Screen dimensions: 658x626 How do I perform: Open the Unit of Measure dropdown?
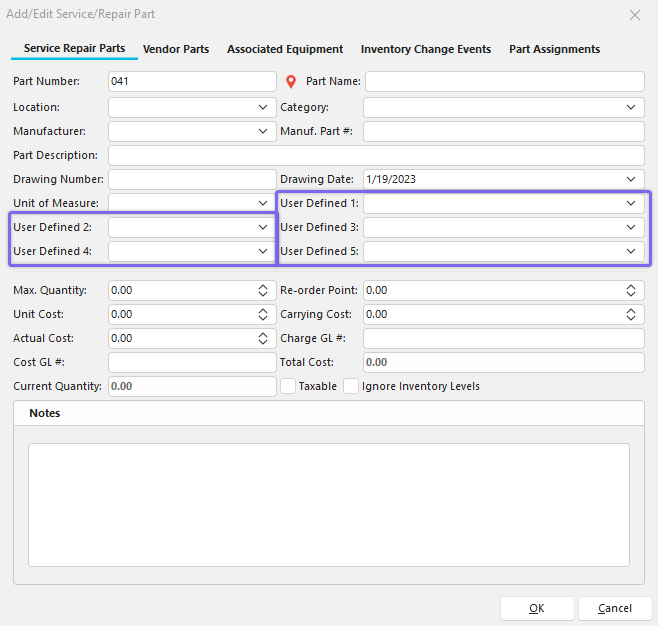263,203
